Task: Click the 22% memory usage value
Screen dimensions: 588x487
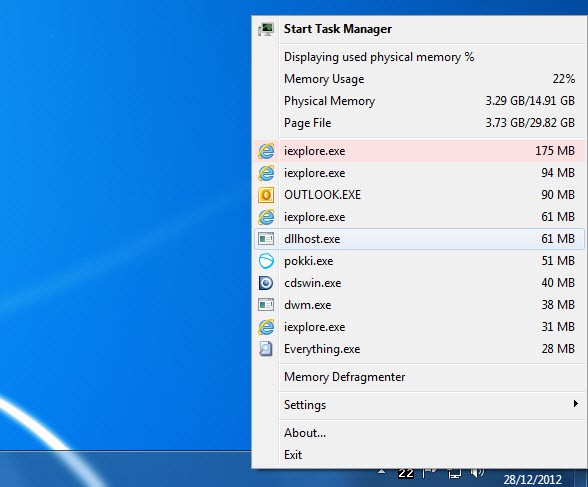Action: 564,79
